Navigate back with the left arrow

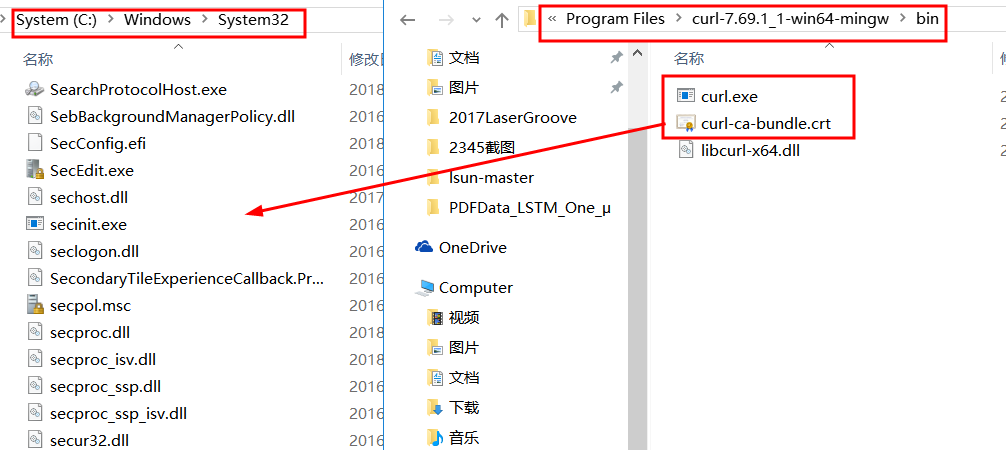click(x=407, y=20)
